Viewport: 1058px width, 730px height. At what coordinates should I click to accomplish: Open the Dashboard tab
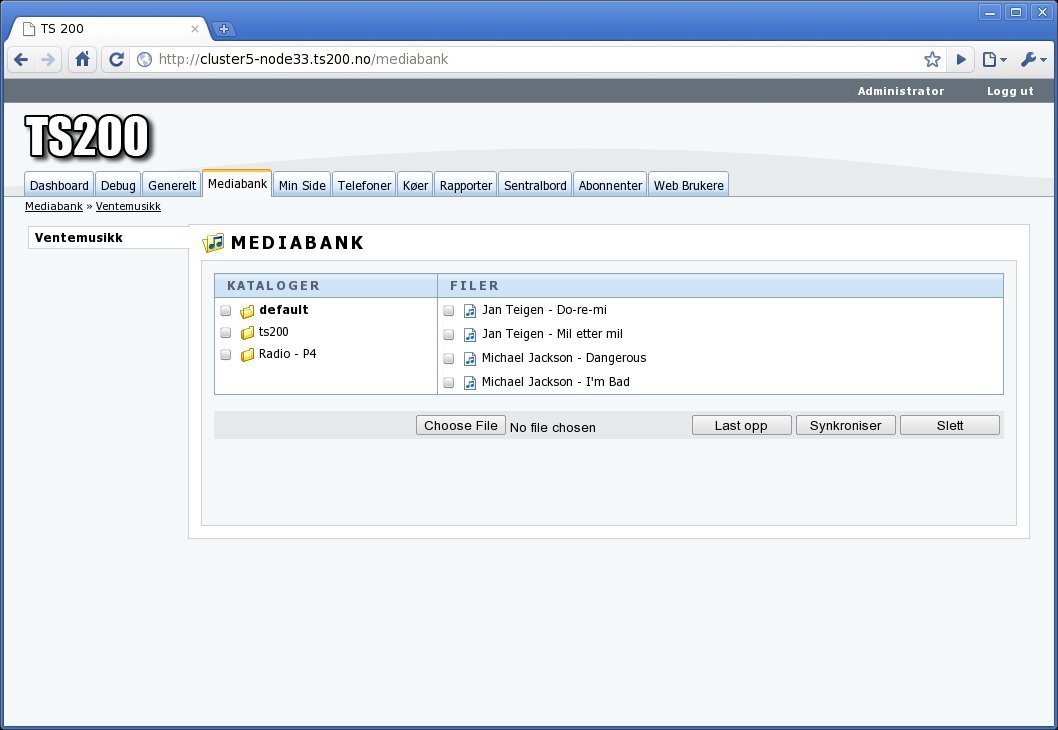[59, 185]
